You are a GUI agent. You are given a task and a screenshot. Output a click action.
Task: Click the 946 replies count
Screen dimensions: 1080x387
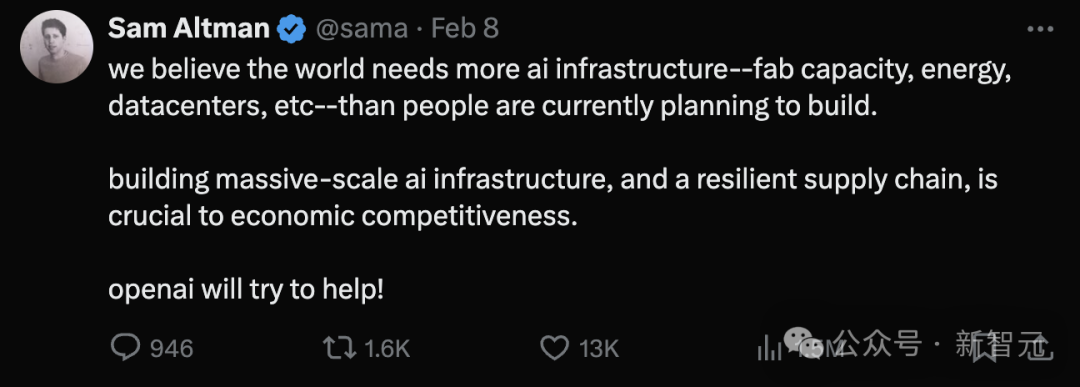pyautogui.click(x=172, y=348)
